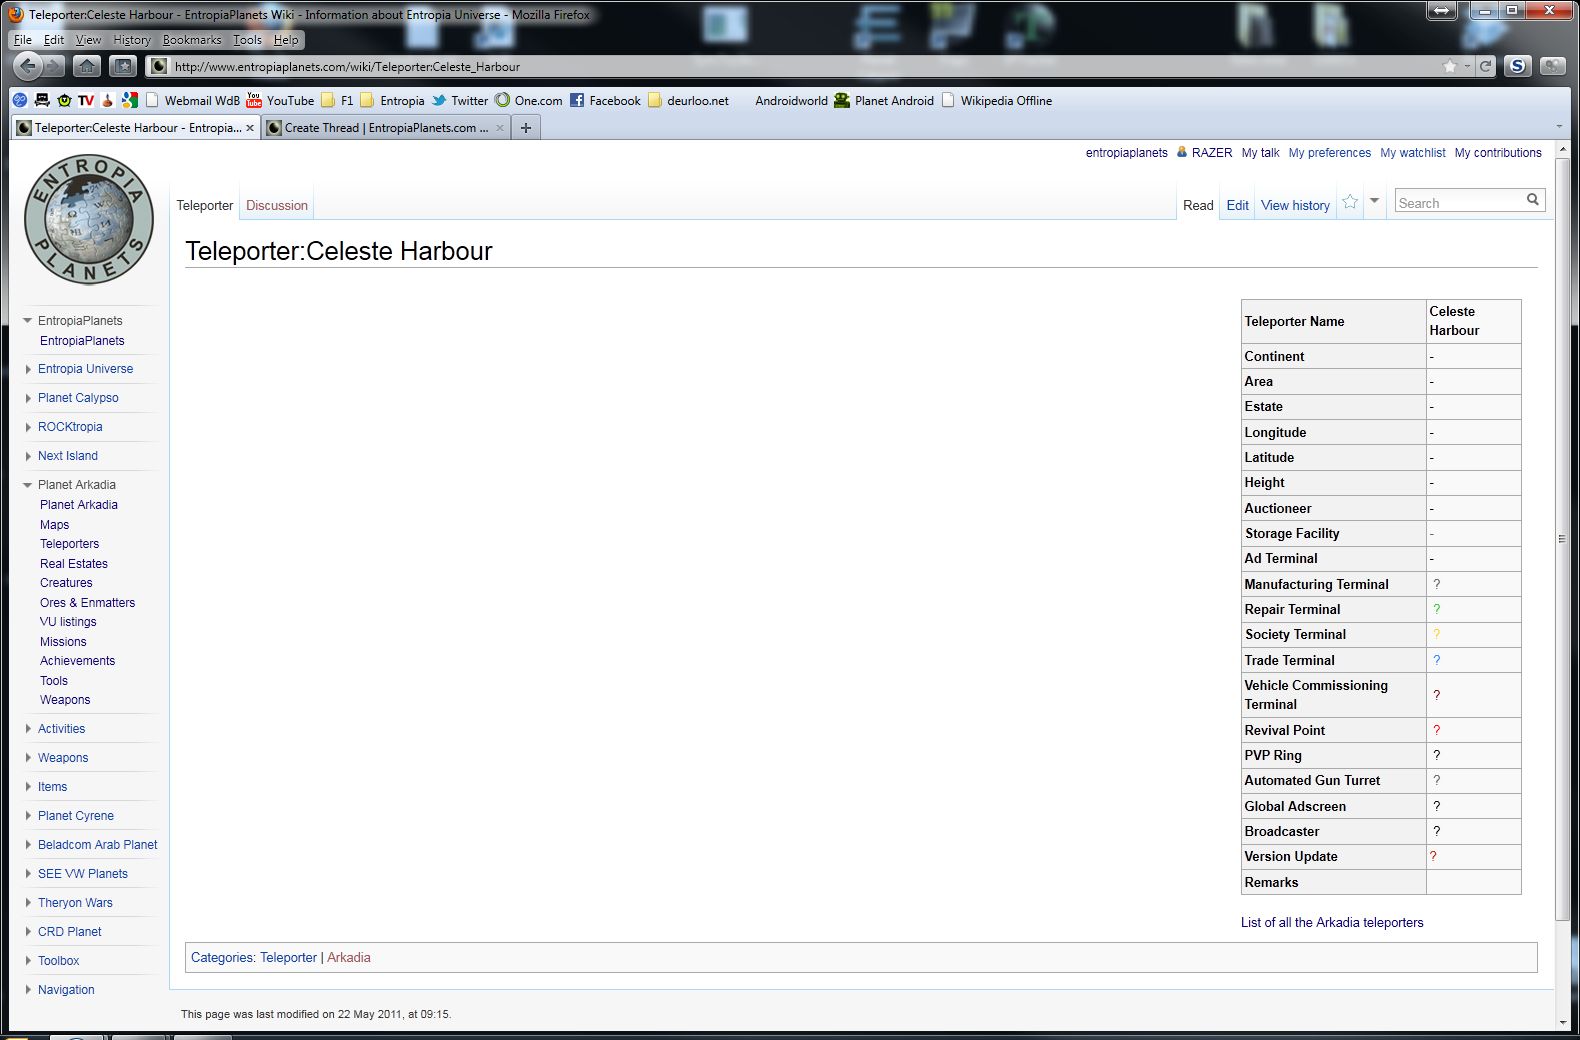
Task: Click the Skype S toolbar icon
Action: (1518, 67)
